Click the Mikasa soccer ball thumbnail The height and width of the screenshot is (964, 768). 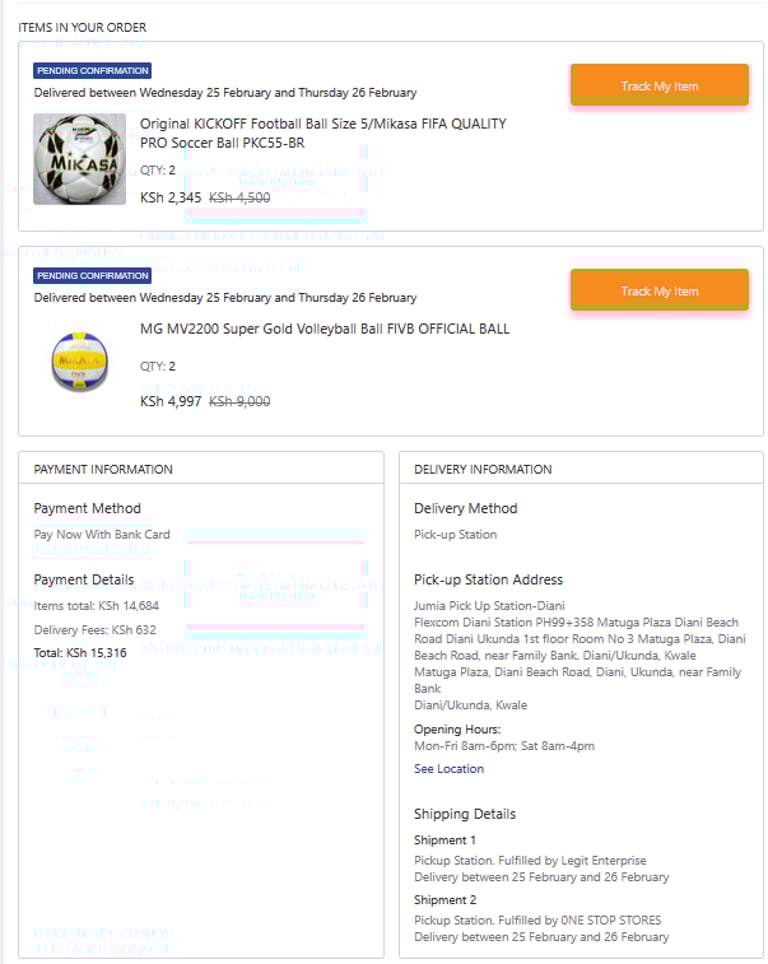point(79,159)
